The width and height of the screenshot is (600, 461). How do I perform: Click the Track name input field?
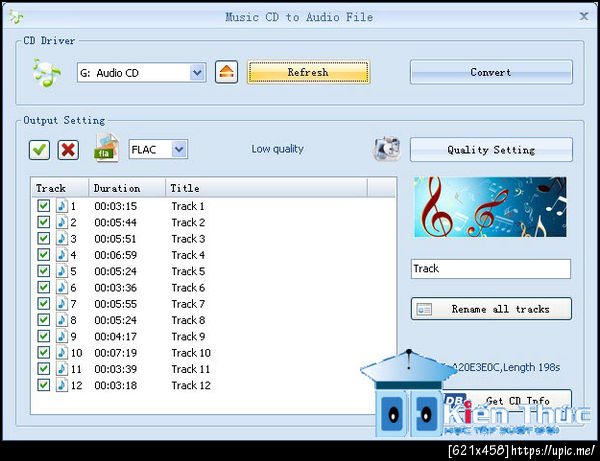[491, 269]
